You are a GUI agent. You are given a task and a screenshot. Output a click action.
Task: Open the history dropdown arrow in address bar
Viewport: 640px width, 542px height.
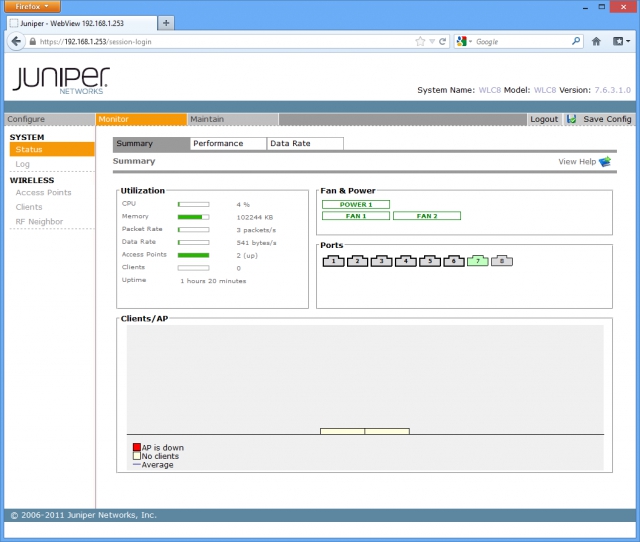432,42
